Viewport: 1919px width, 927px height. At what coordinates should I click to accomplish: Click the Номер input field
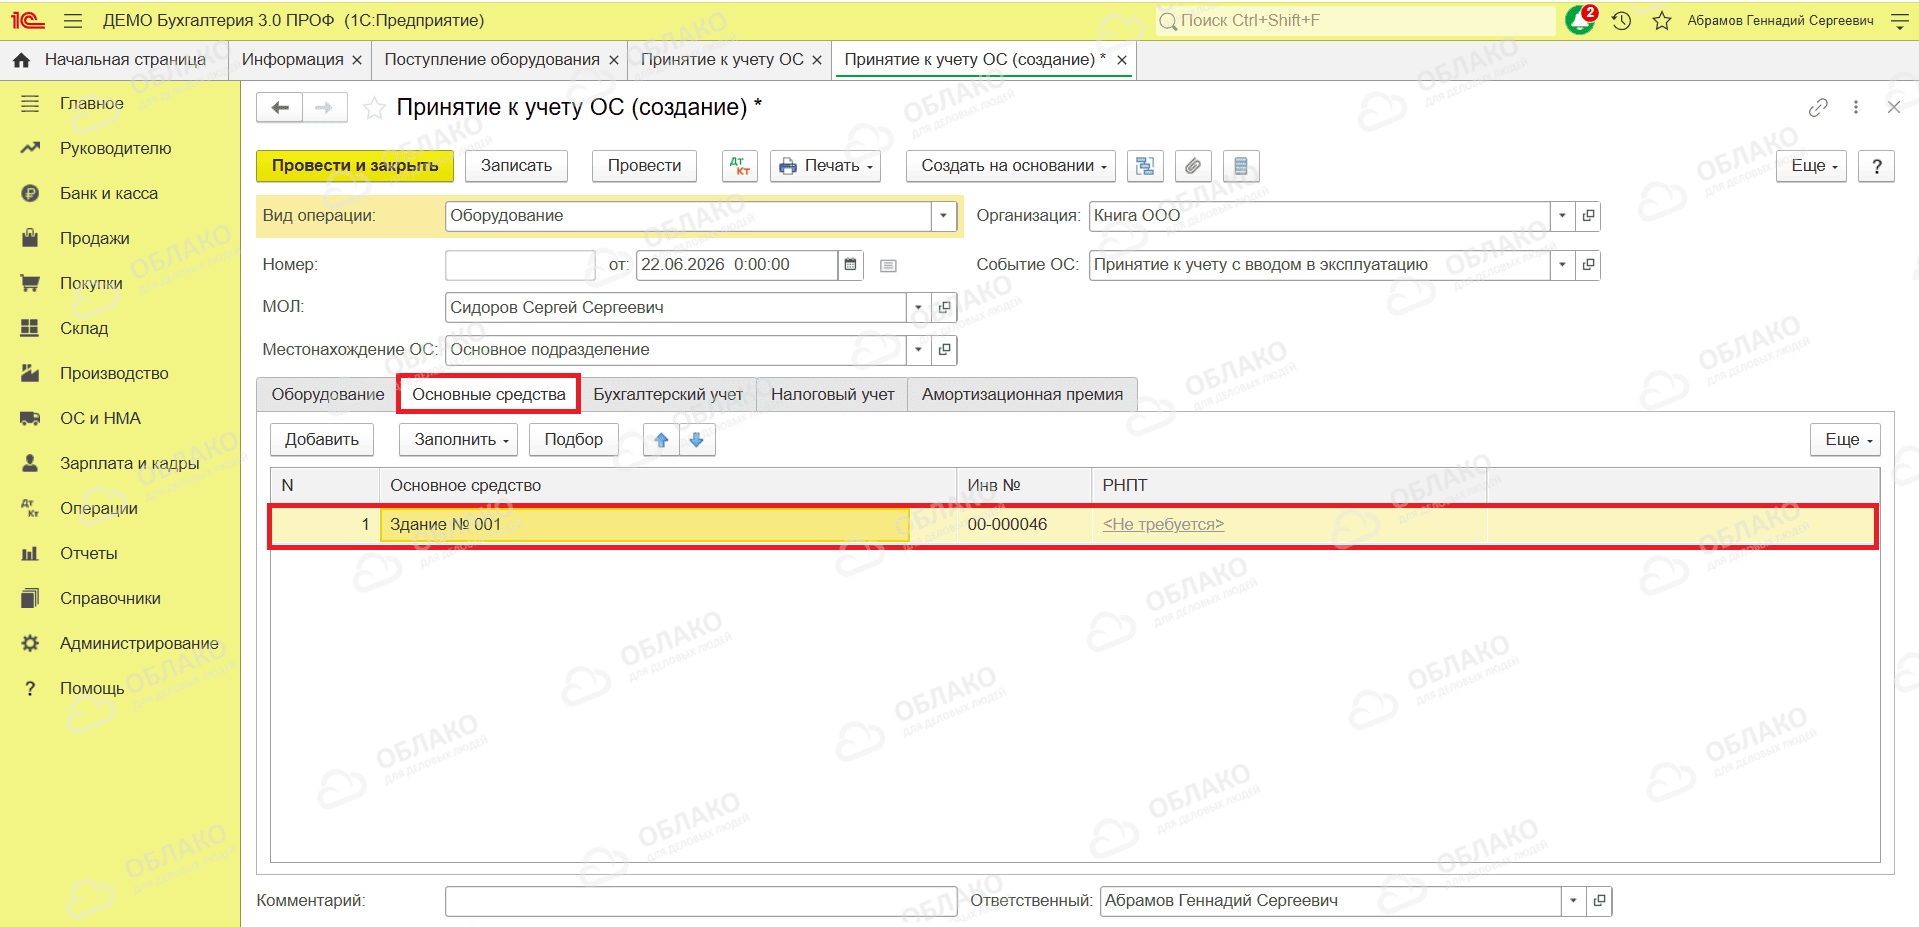520,265
